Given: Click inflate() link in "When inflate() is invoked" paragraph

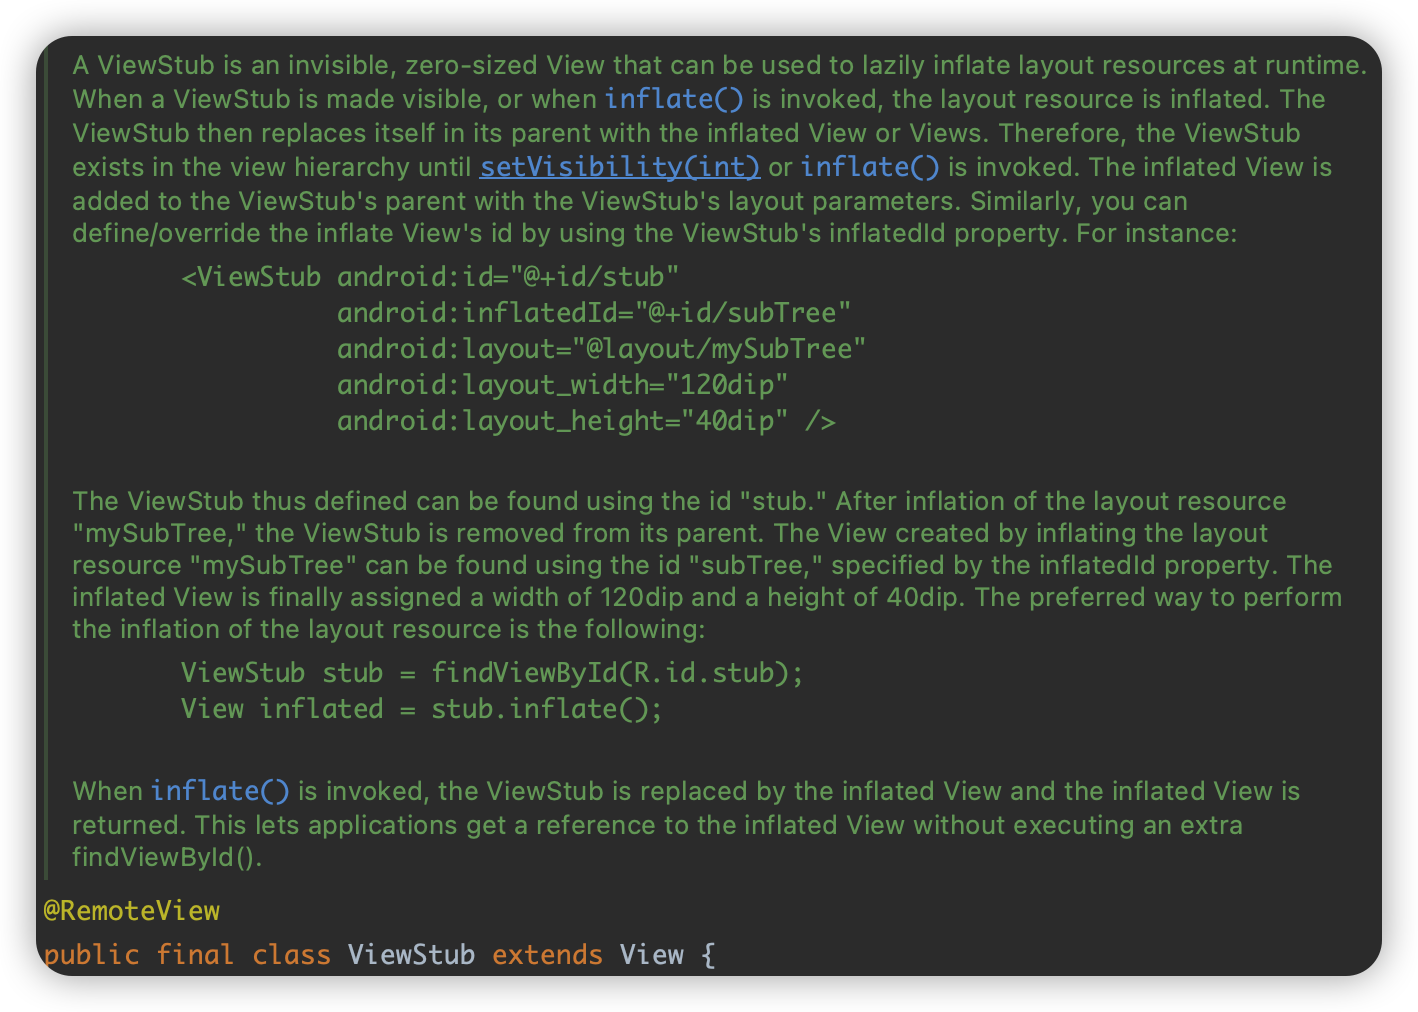Looking at the screenshot, I should tap(220, 791).
